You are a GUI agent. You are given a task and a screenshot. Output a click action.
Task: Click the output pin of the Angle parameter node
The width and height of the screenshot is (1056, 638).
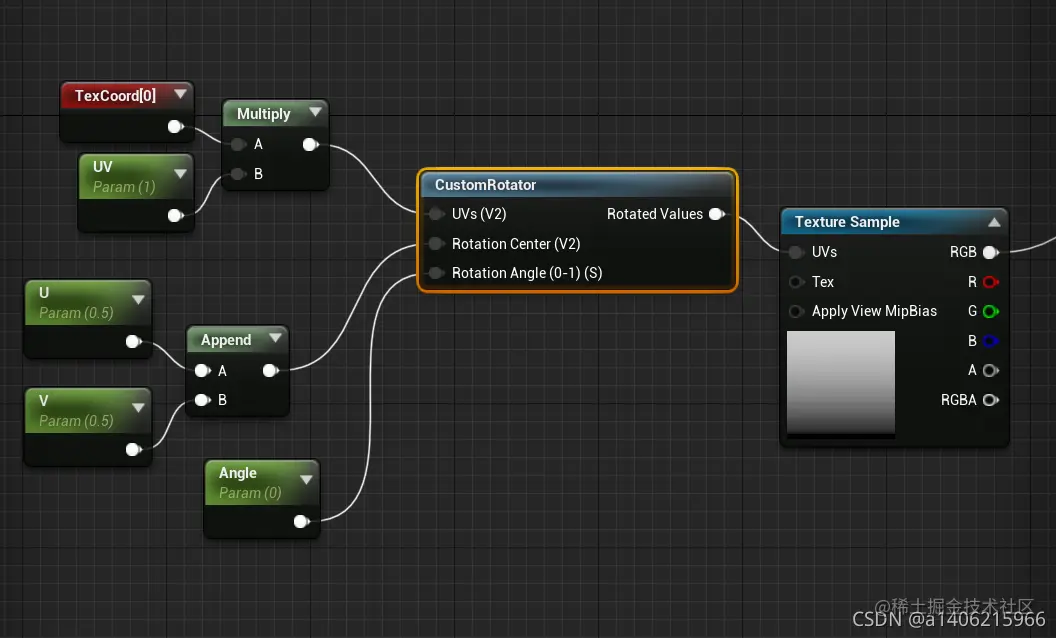point(301,521)
